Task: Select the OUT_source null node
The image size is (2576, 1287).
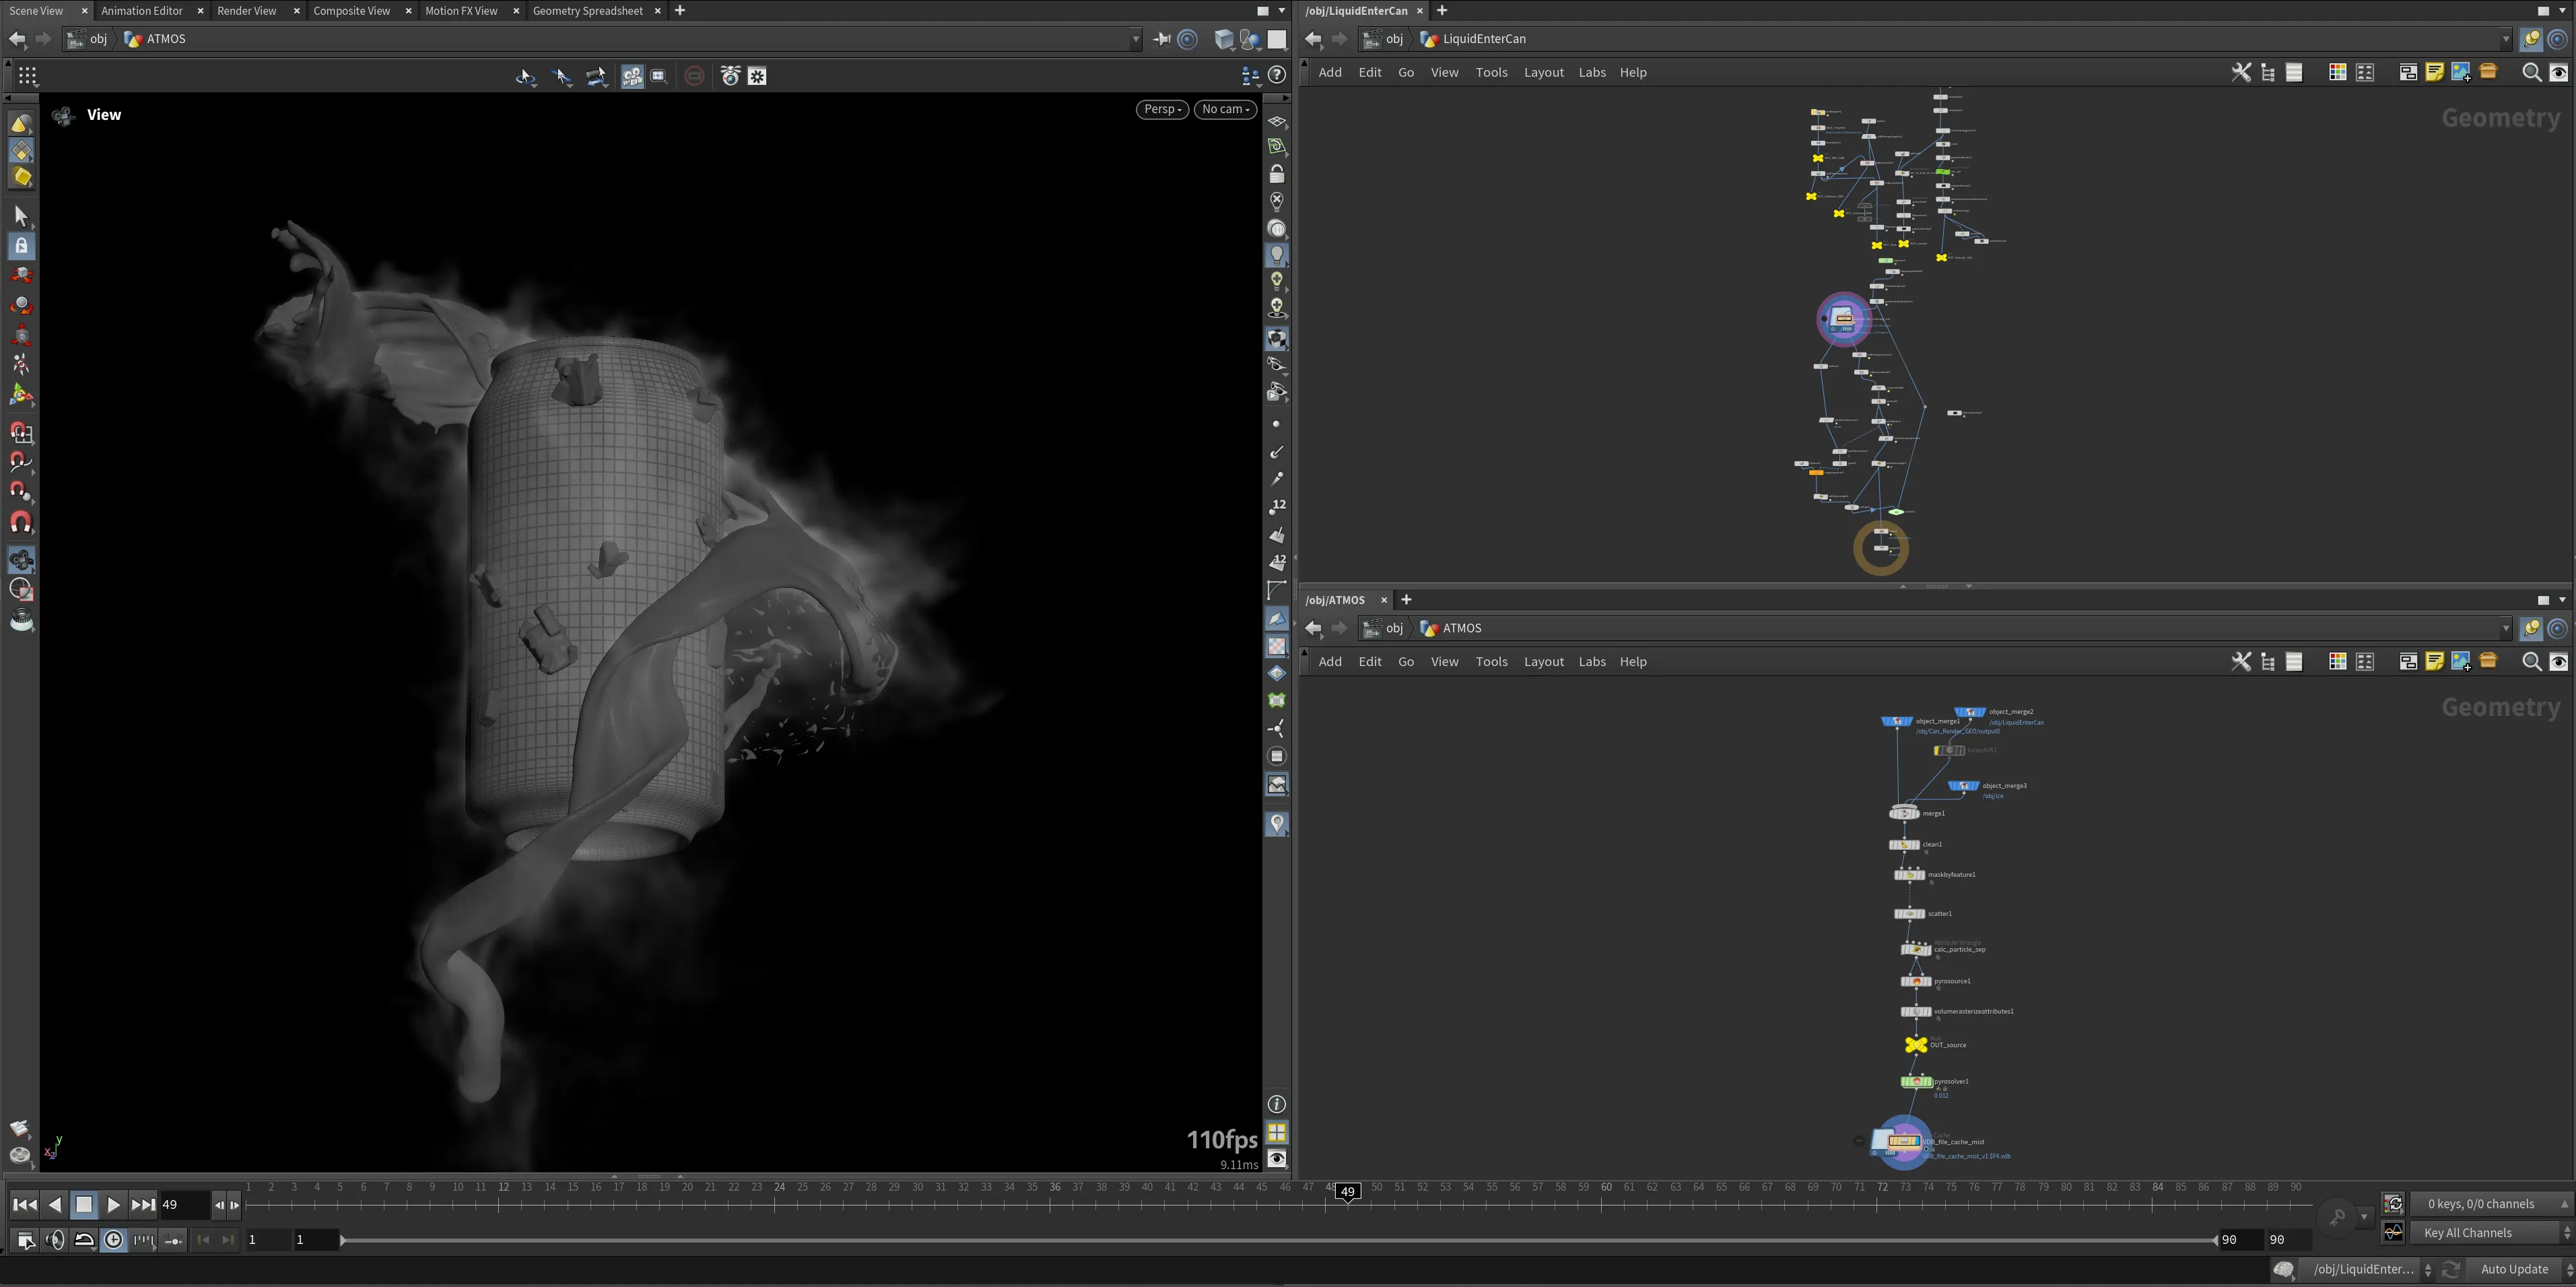Action: pos(1915,1044)
